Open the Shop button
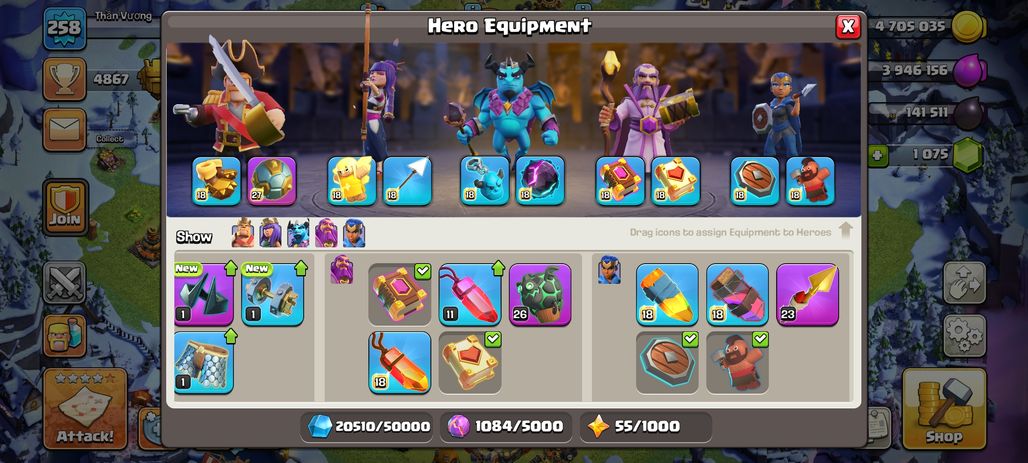1028x463 pixels. tap(944, 409)
